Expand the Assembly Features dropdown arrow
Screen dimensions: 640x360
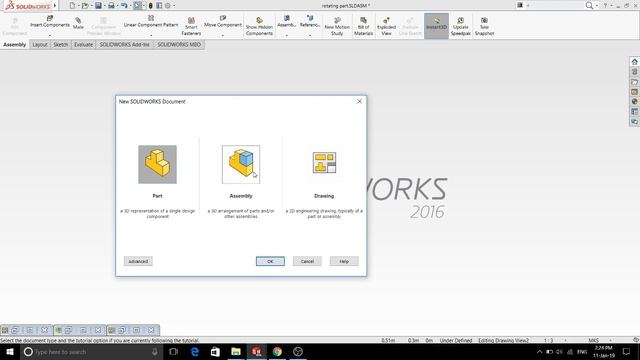pyautogui.click(x=287, y=35)
